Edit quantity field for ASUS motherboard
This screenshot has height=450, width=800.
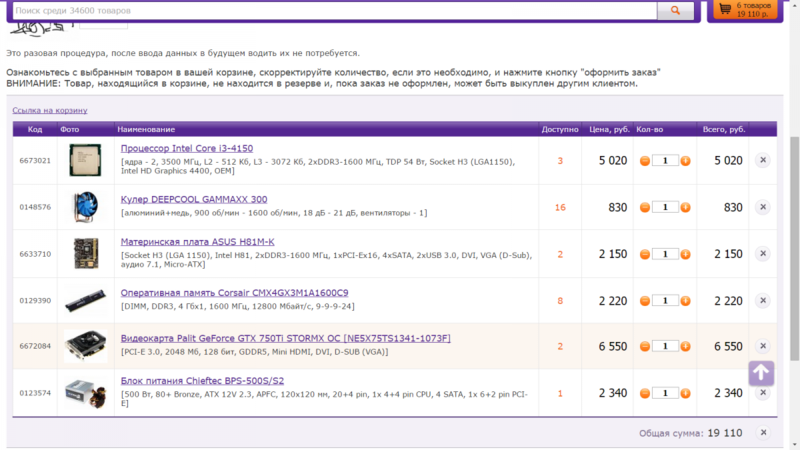[665, 254]
